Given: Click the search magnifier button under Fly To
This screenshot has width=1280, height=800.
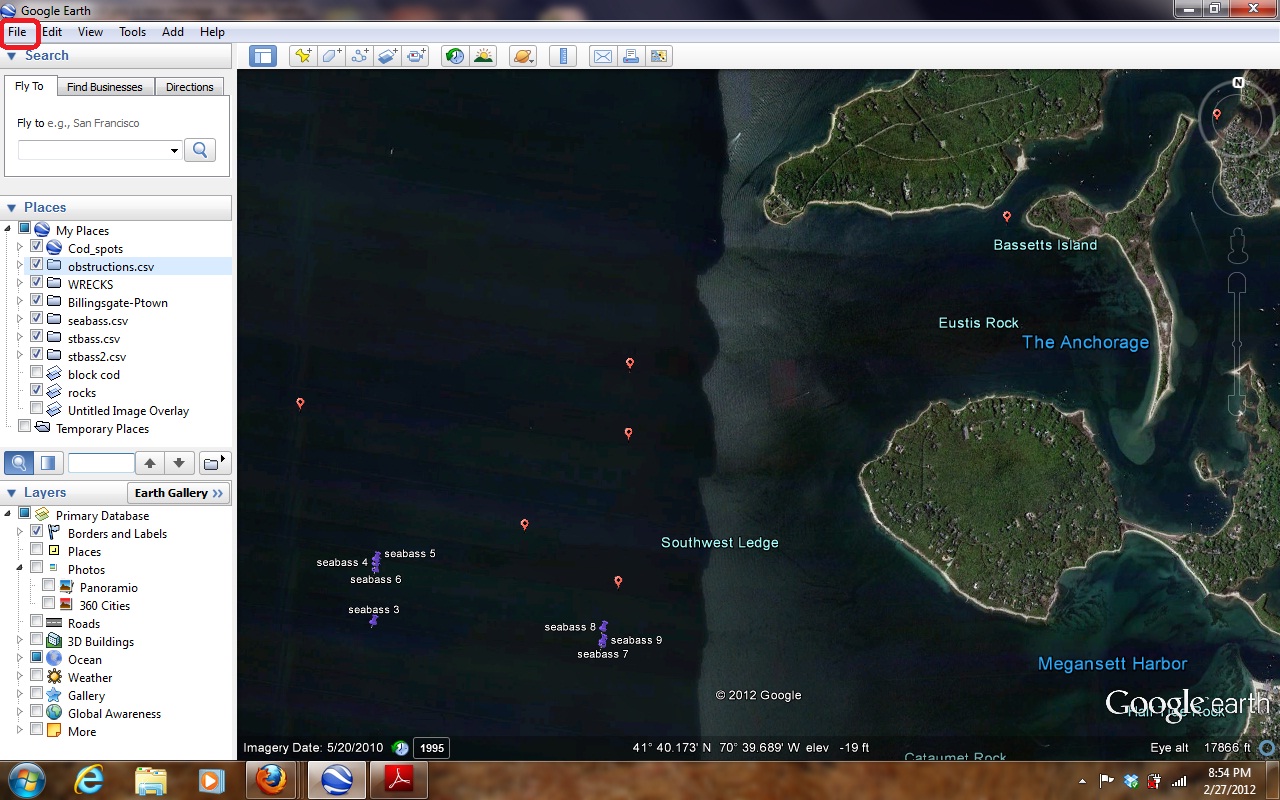Looking at the screenshot, I should (200, 150).
